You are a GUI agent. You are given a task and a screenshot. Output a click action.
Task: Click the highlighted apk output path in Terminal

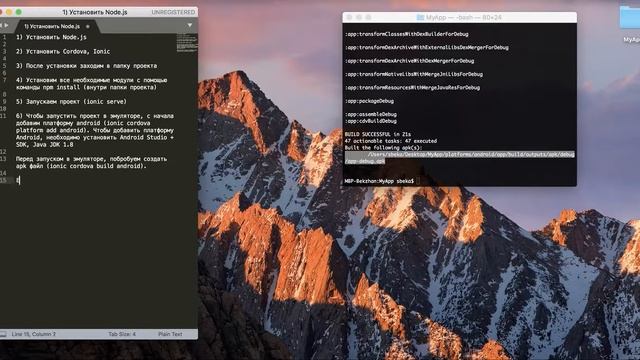click(460, 158)
